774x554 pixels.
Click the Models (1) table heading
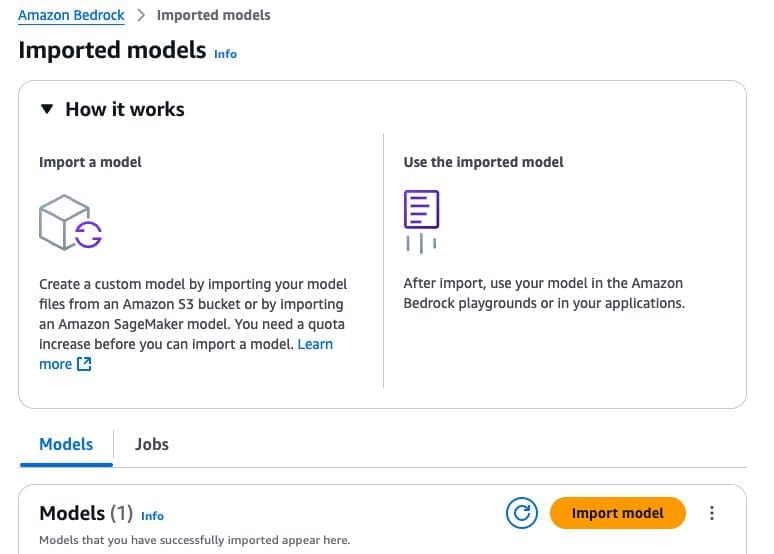[86, 514]
